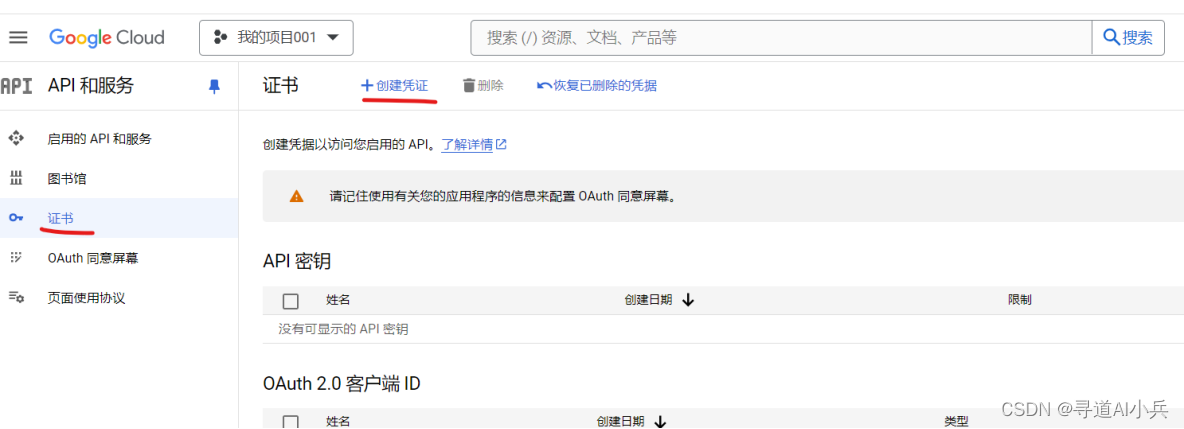Sort API 密钥 by 创建日期 arrow
Image resolution: width=1184 pixels, height=429 pixels.
click(x=687, y=300)
